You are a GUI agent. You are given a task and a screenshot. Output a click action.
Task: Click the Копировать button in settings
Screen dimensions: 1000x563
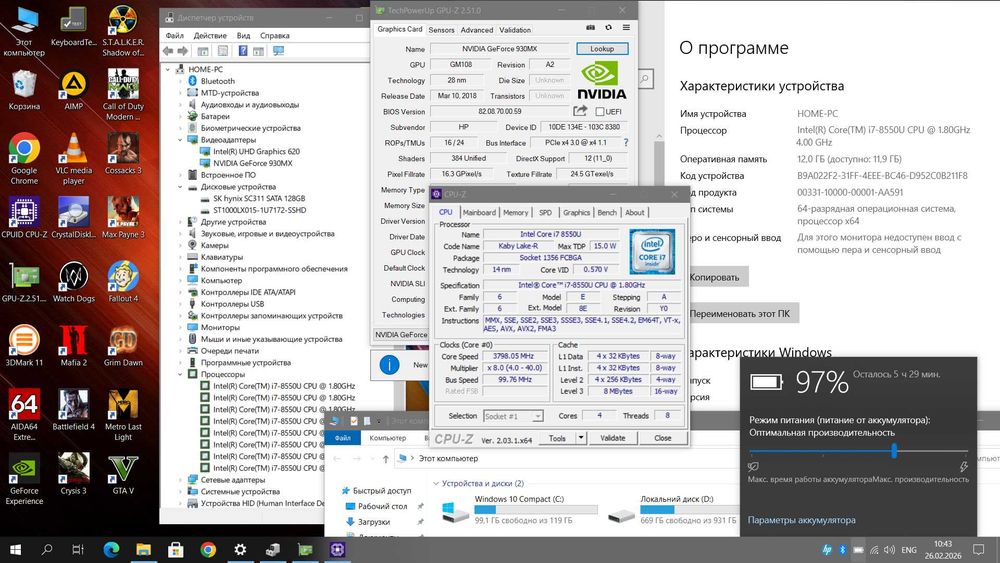click(x=714, y=277)
